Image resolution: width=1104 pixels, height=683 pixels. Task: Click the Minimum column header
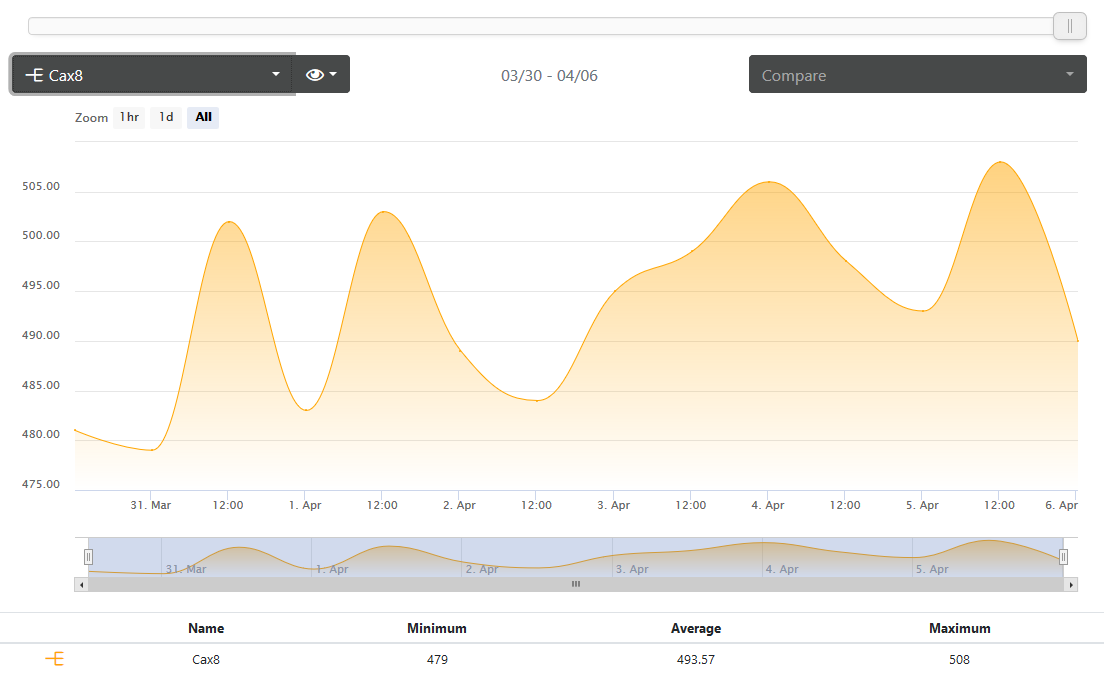[437, 628]
